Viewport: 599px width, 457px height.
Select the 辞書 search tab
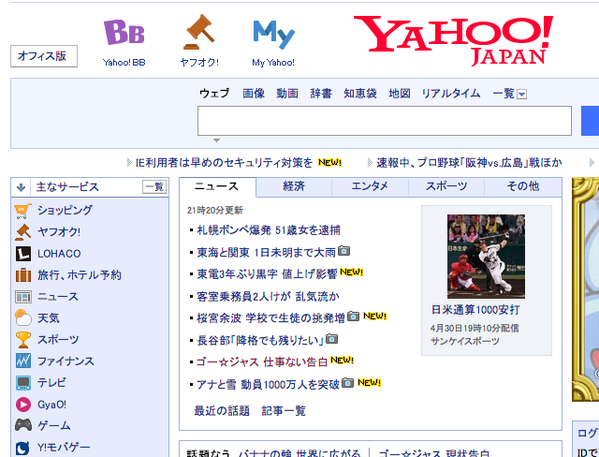click(321, 93)
